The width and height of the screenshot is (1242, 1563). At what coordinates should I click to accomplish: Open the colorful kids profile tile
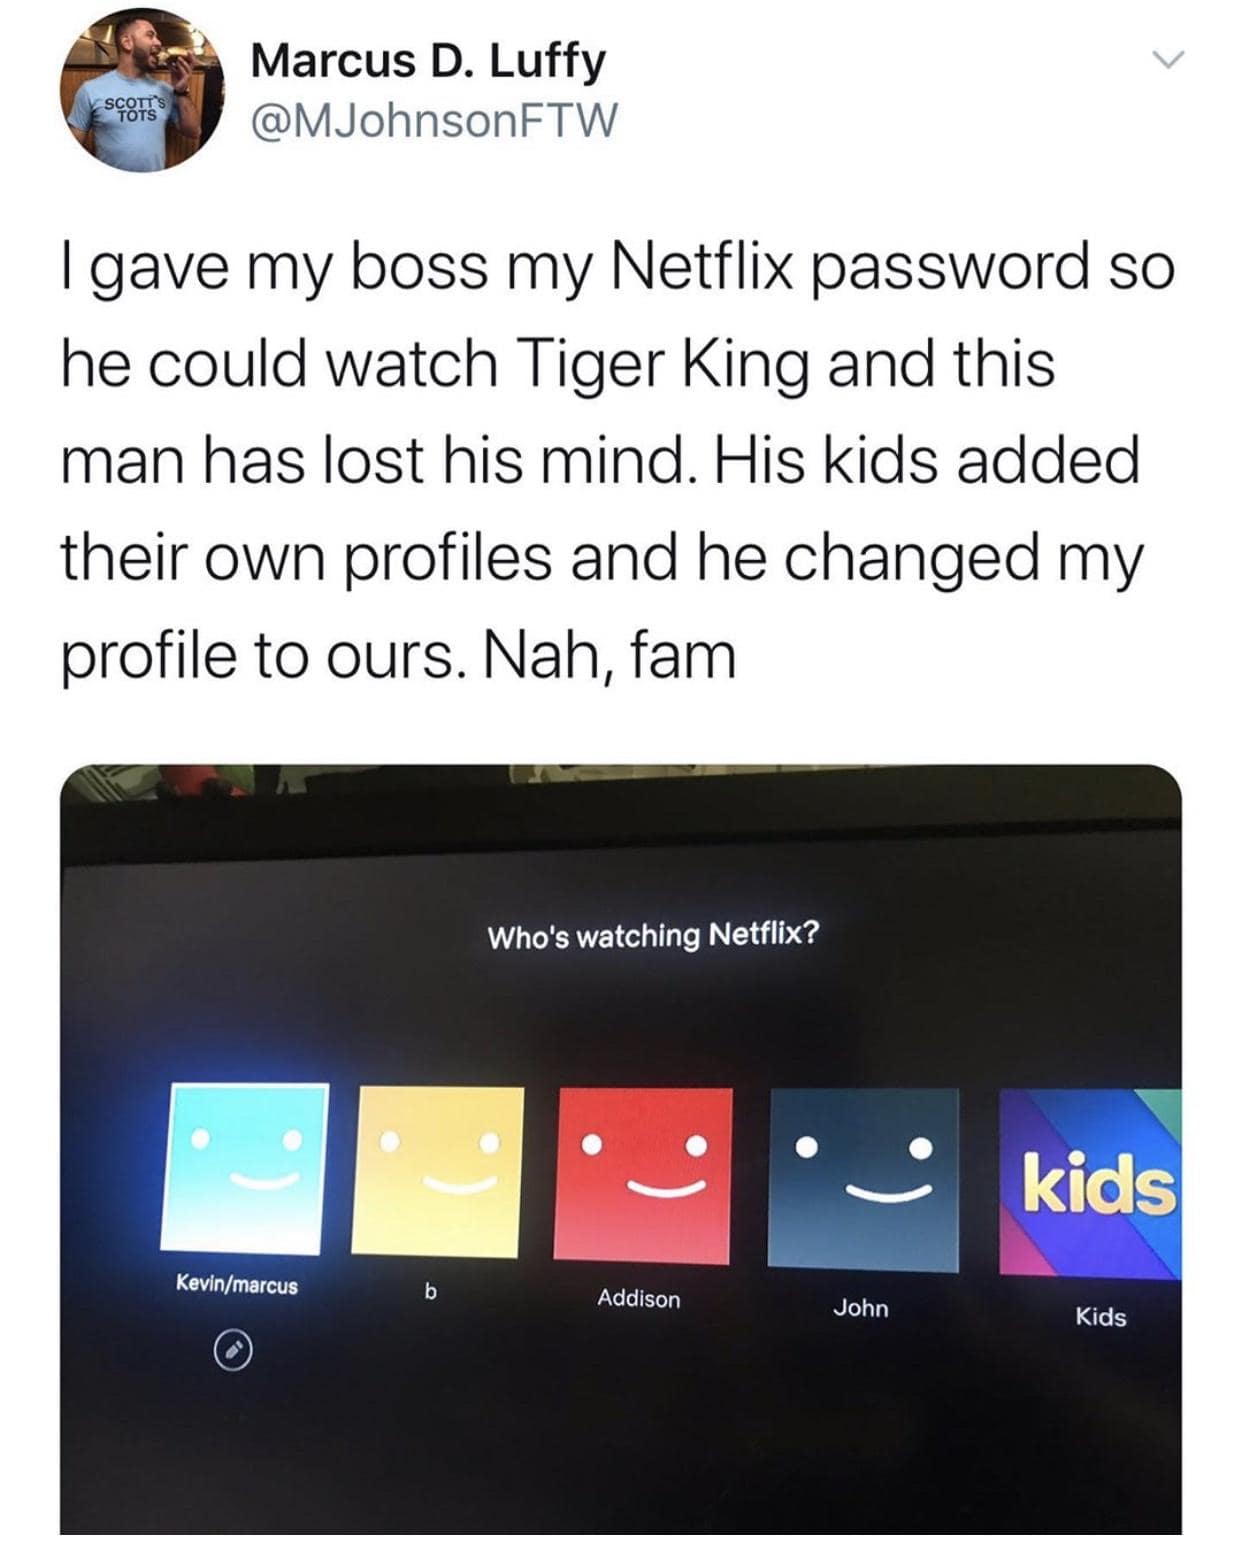pos(1090,1183)
